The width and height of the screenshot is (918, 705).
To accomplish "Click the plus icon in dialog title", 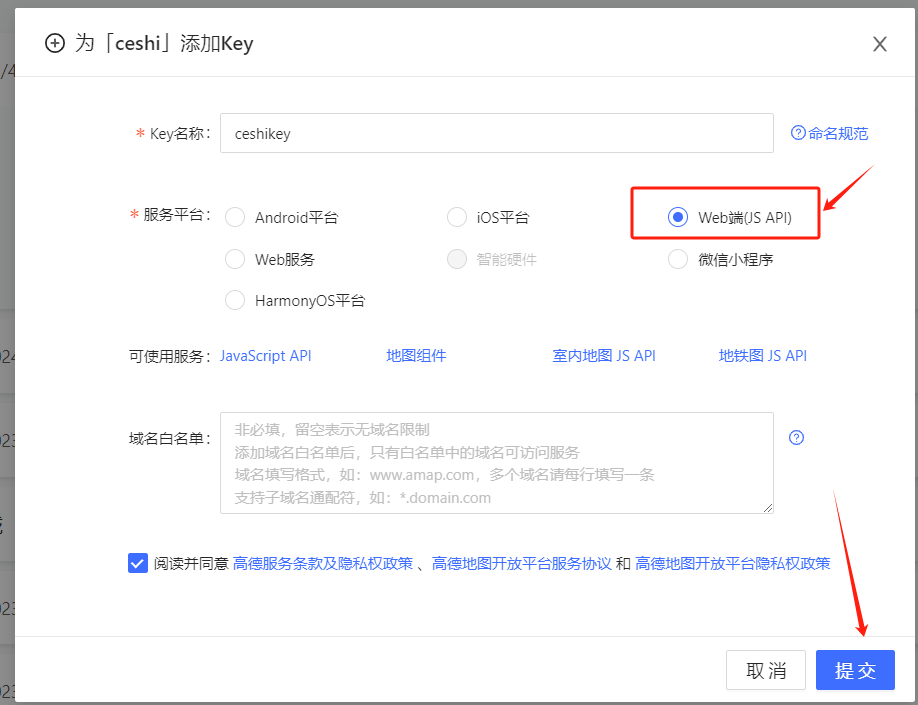I will click(x=55, y=43).
